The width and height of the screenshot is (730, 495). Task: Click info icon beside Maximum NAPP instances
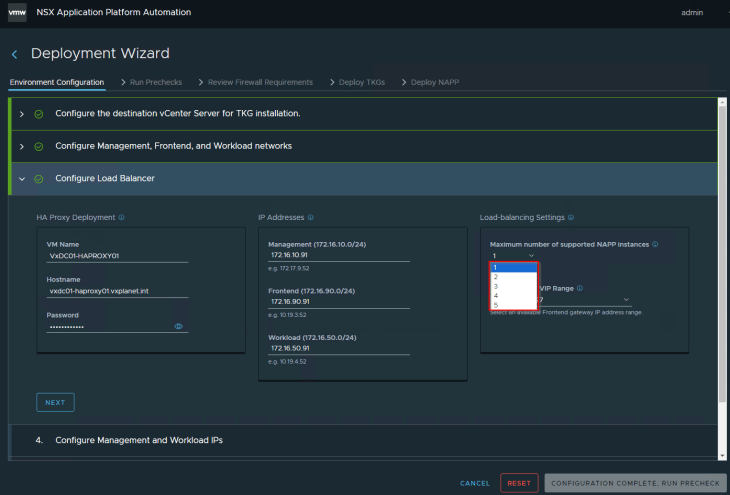coord(656,244)
